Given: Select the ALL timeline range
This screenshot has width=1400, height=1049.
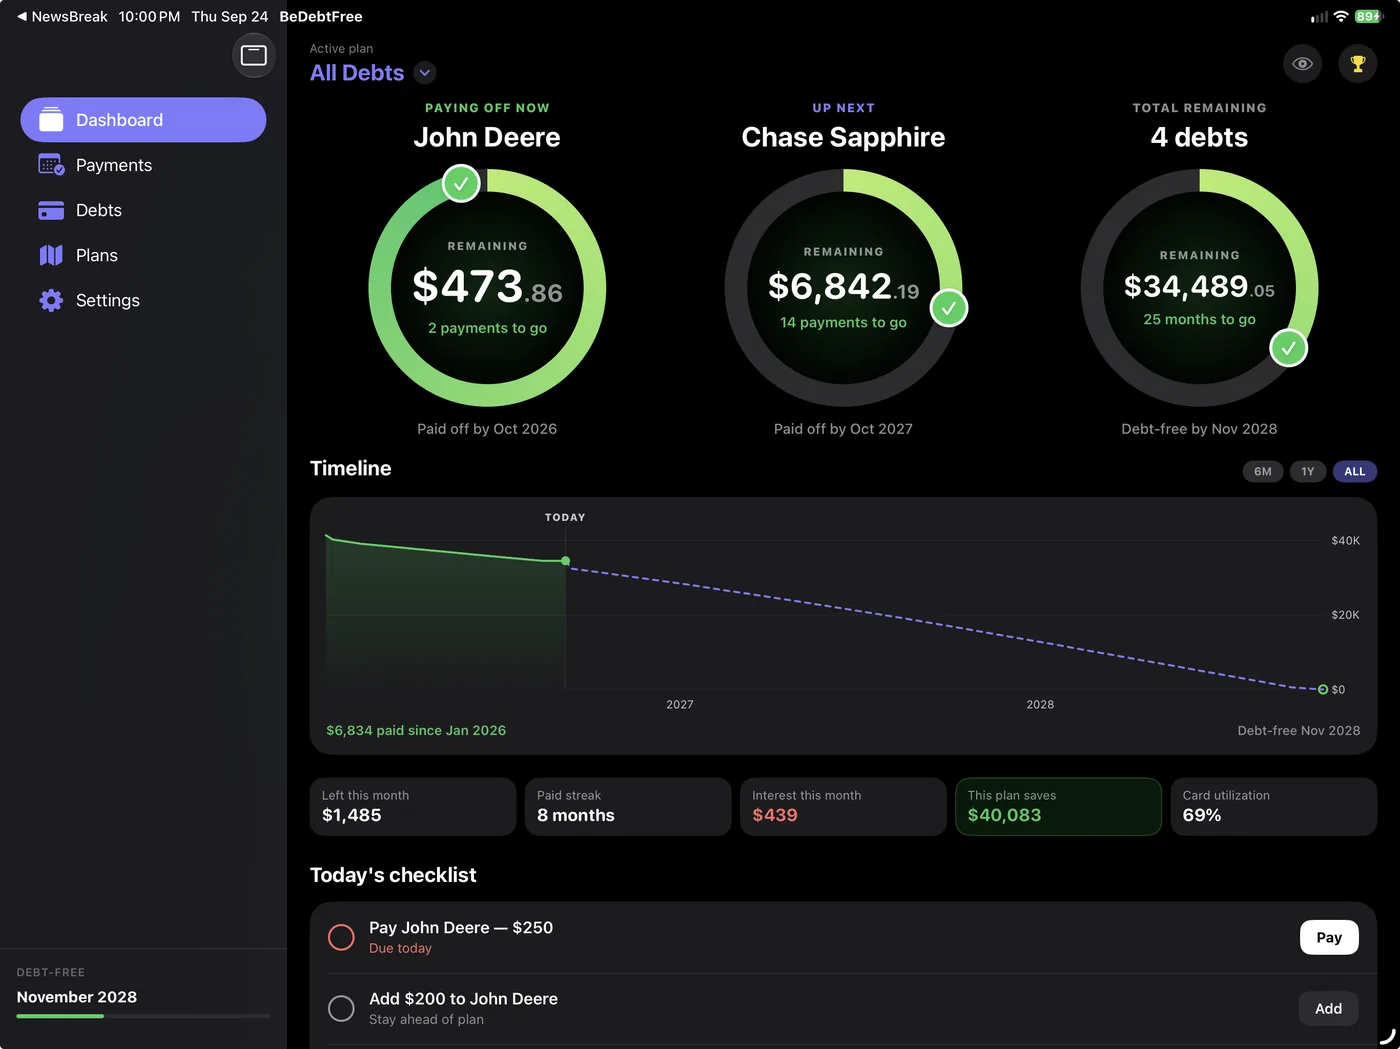Looking at the screenshot, I should [x=1354, y=471].
